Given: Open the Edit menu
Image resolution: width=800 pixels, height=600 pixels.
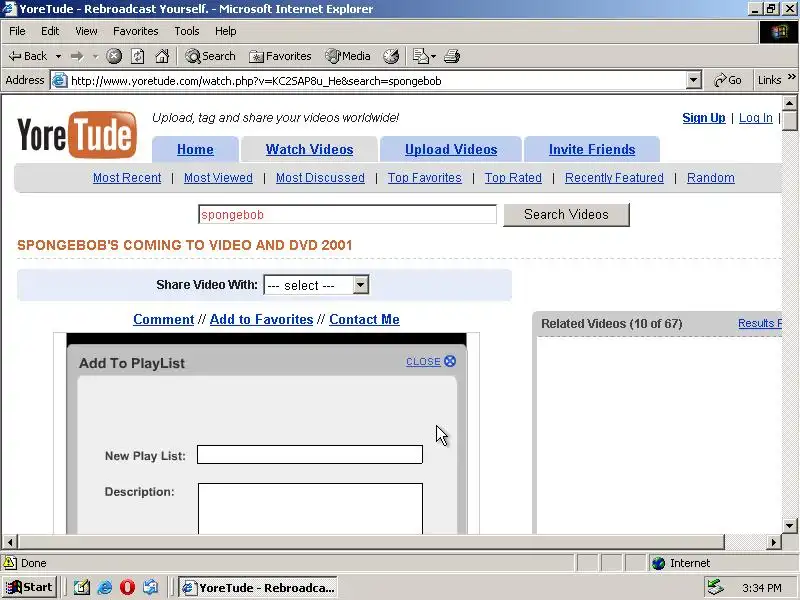Looking at the screenshot, I should pyautogui.click(x=50, y=31).
